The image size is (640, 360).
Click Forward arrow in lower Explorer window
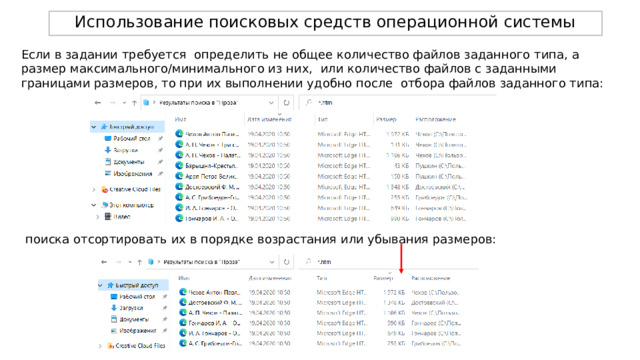click(118, 262)
